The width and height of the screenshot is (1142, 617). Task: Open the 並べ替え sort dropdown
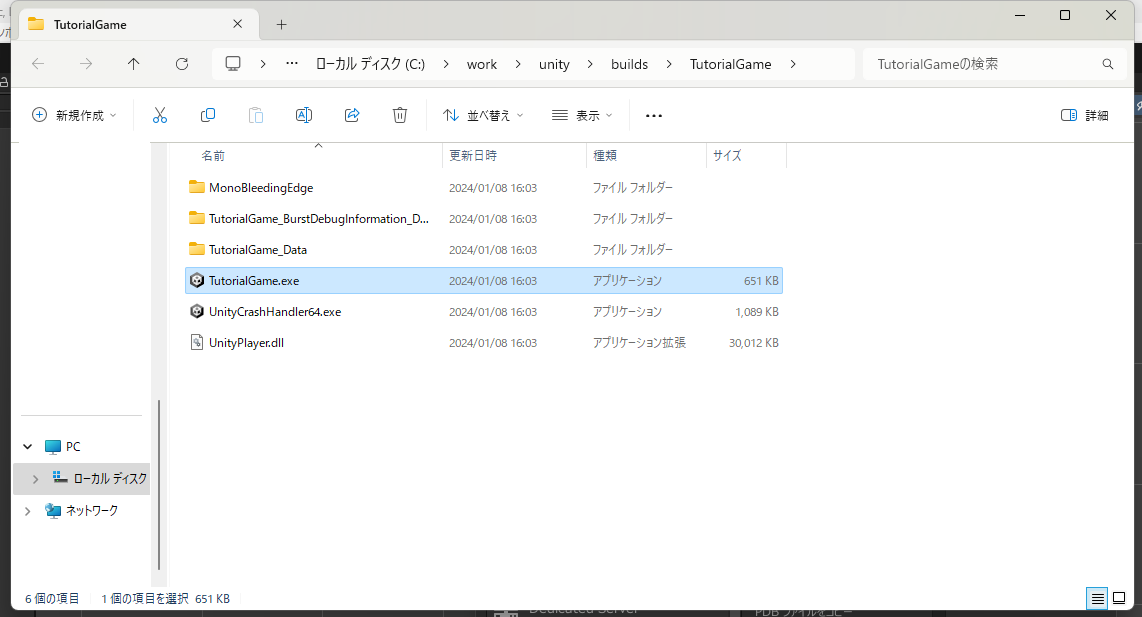pyautogui.click(x=483, y=115)
